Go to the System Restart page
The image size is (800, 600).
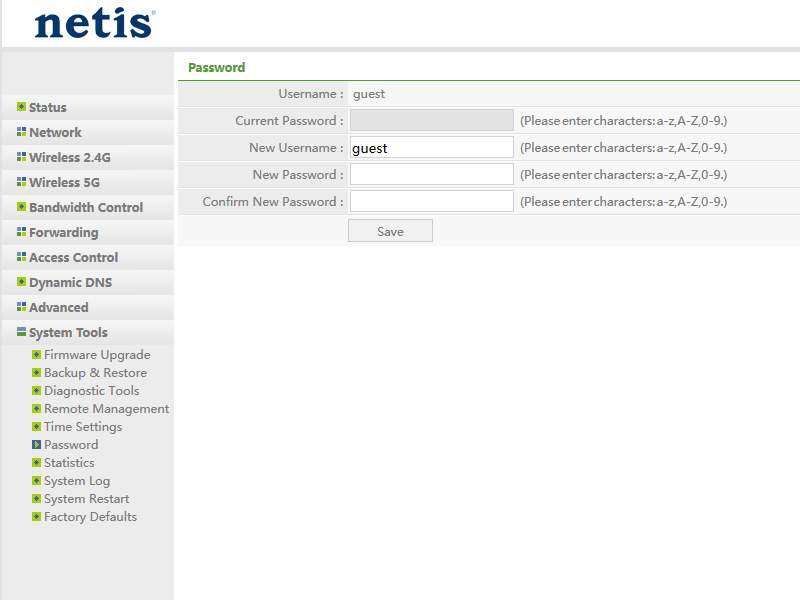86,499
